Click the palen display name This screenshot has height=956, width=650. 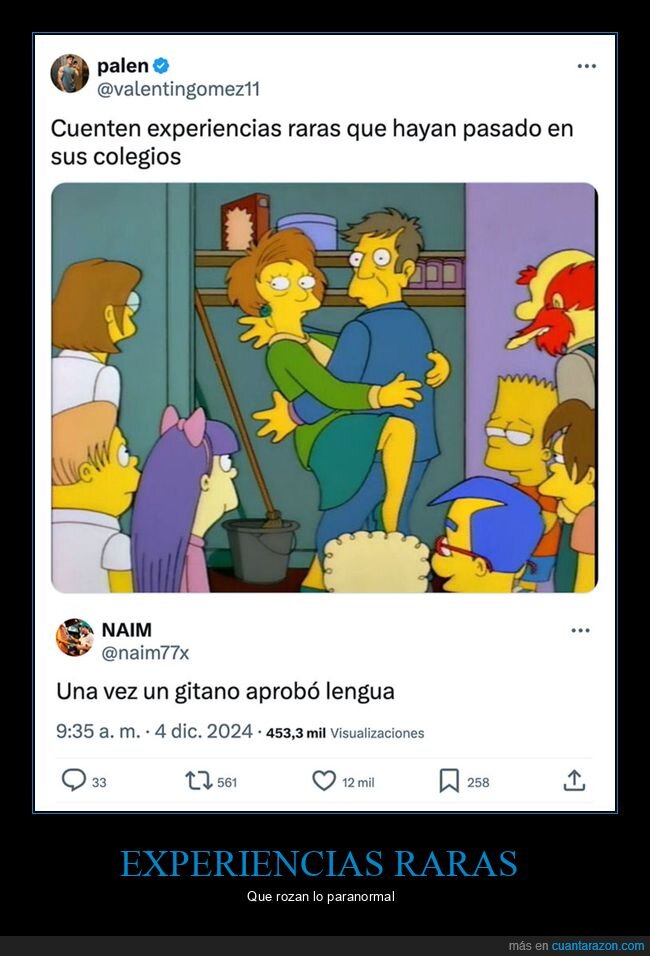click(x=123, y=65)
